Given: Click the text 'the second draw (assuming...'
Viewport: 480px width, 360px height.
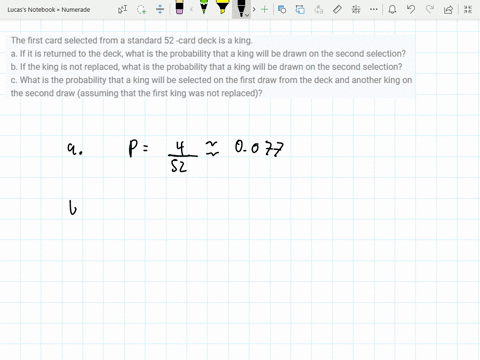Looking at the screenshot, I should click(136, 93).
